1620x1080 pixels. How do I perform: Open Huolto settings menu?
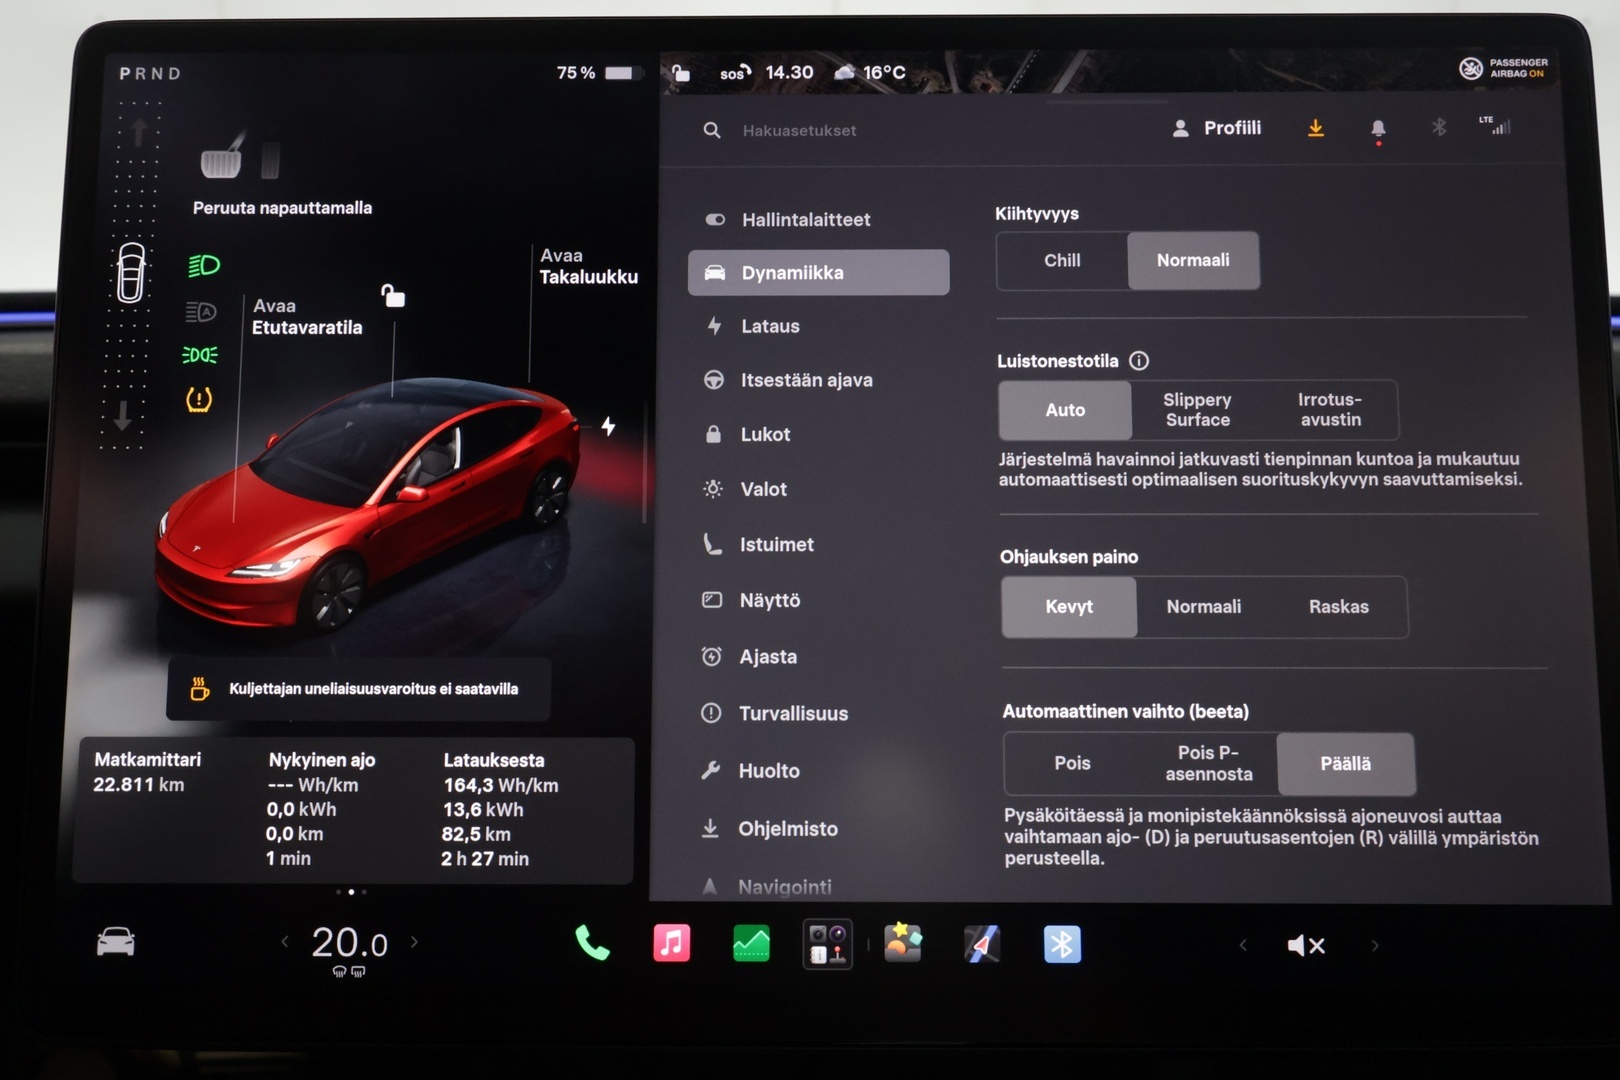pos(818,770)
